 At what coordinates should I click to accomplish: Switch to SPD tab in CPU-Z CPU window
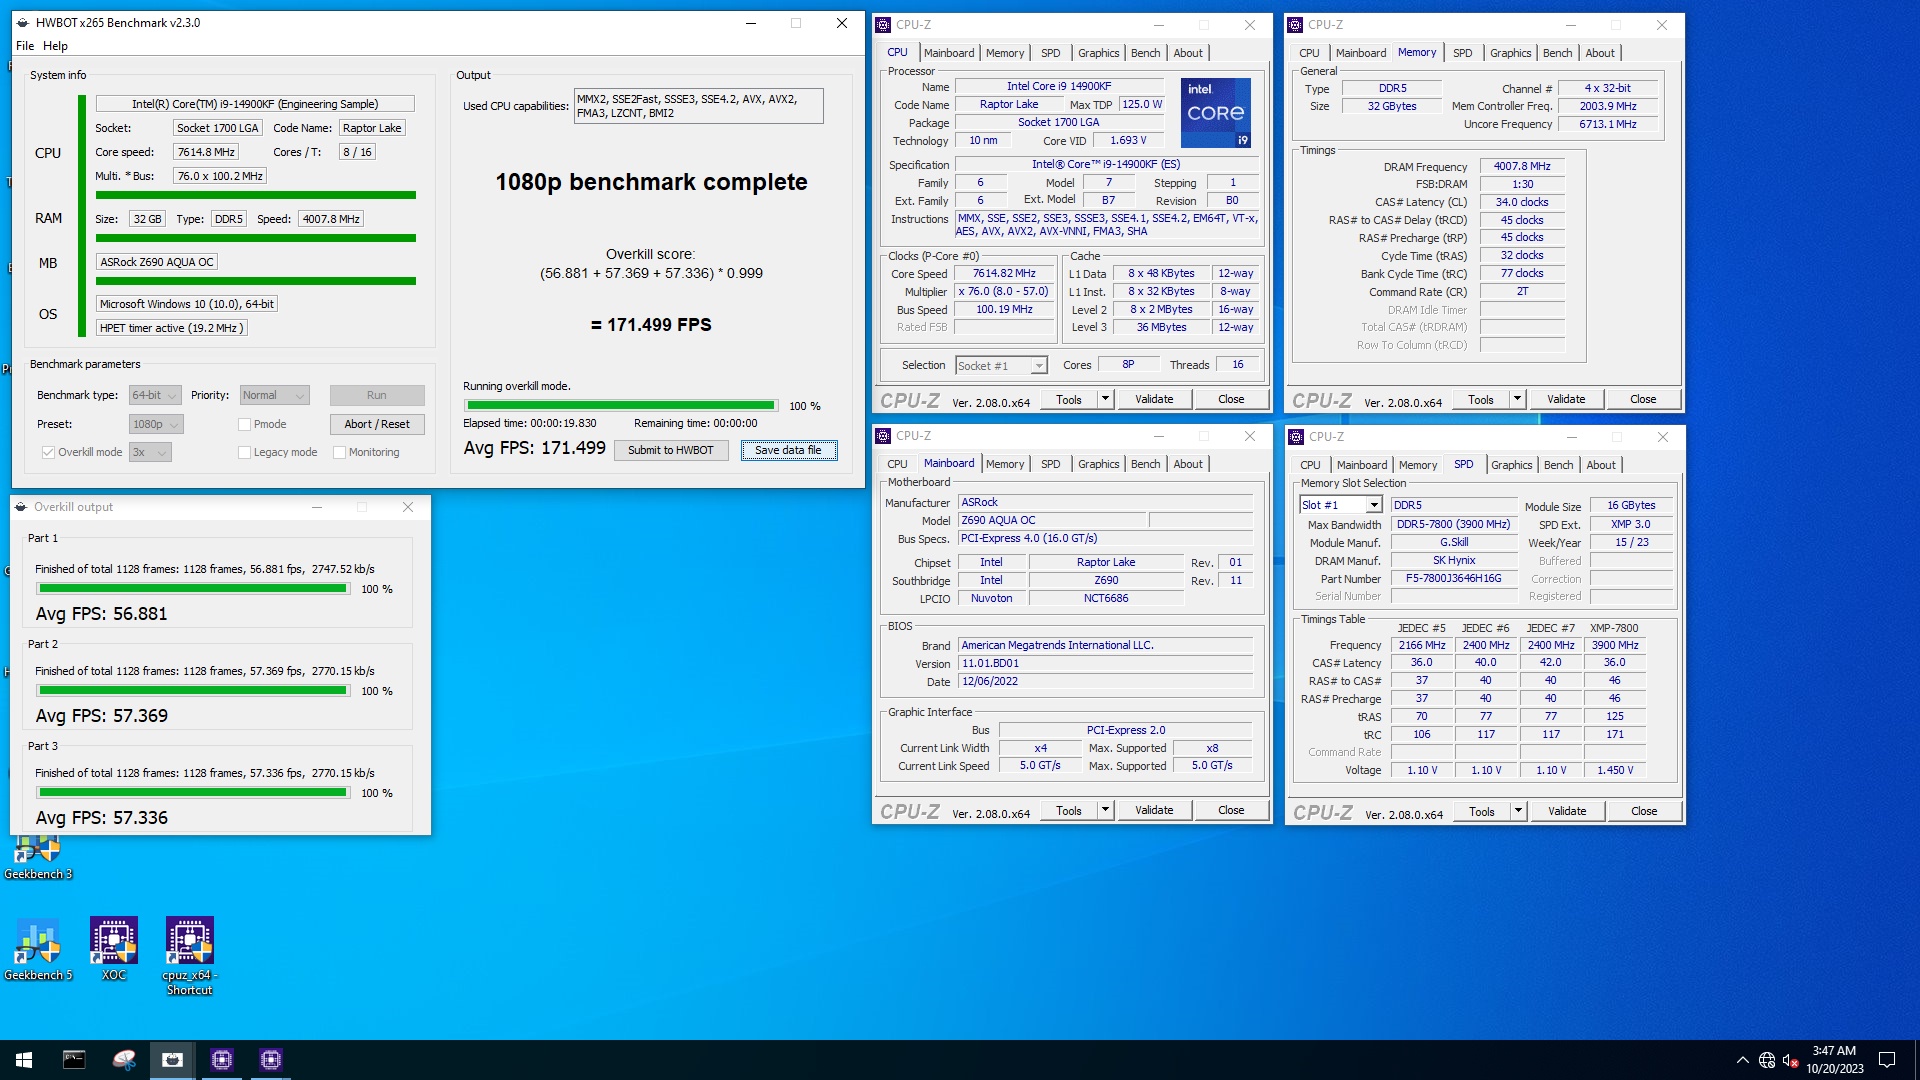coord(1050,53)
